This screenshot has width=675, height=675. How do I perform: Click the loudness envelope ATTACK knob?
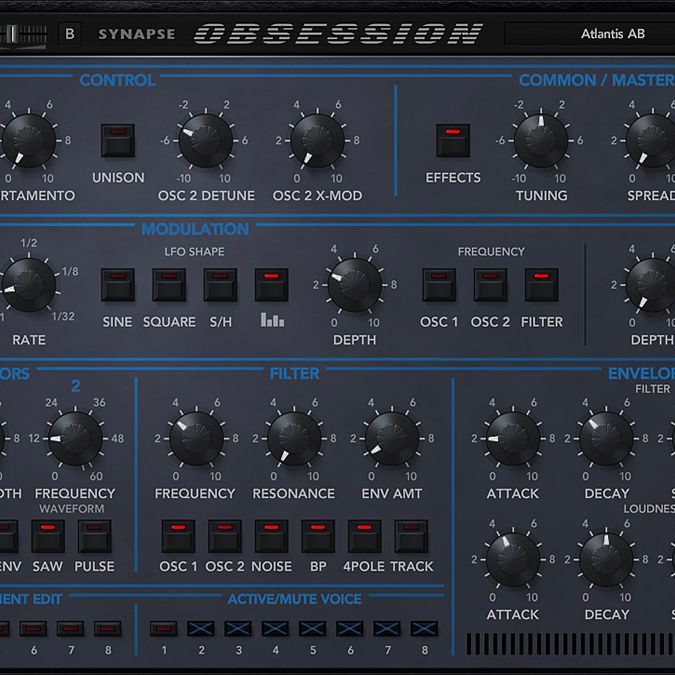click(513, 560)
